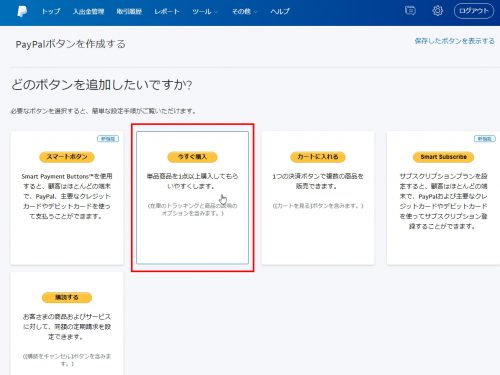
Task: Select the スマートボタン yellow button
Action: point(67,157)
